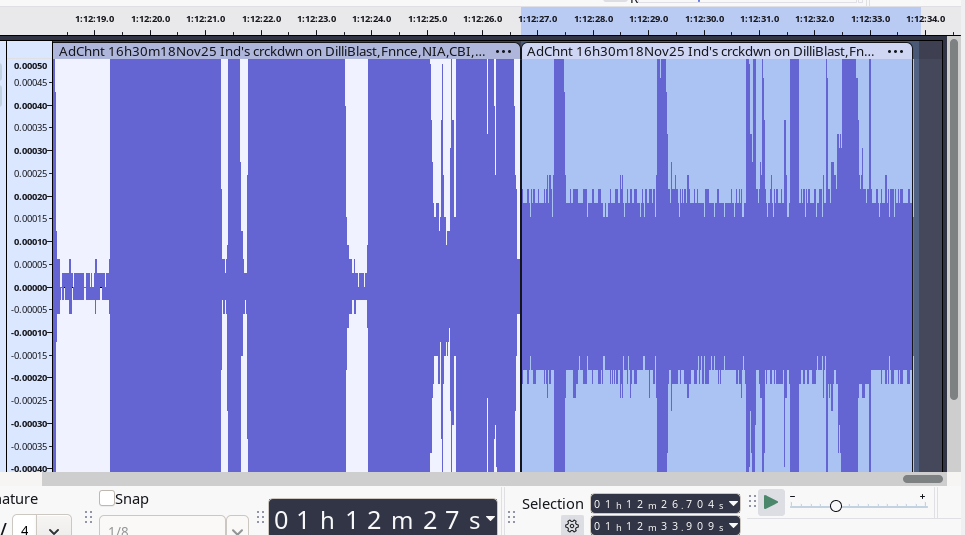Open selection end time format dropdown
This screenshot has width=965, height=535.
point(733,526)
